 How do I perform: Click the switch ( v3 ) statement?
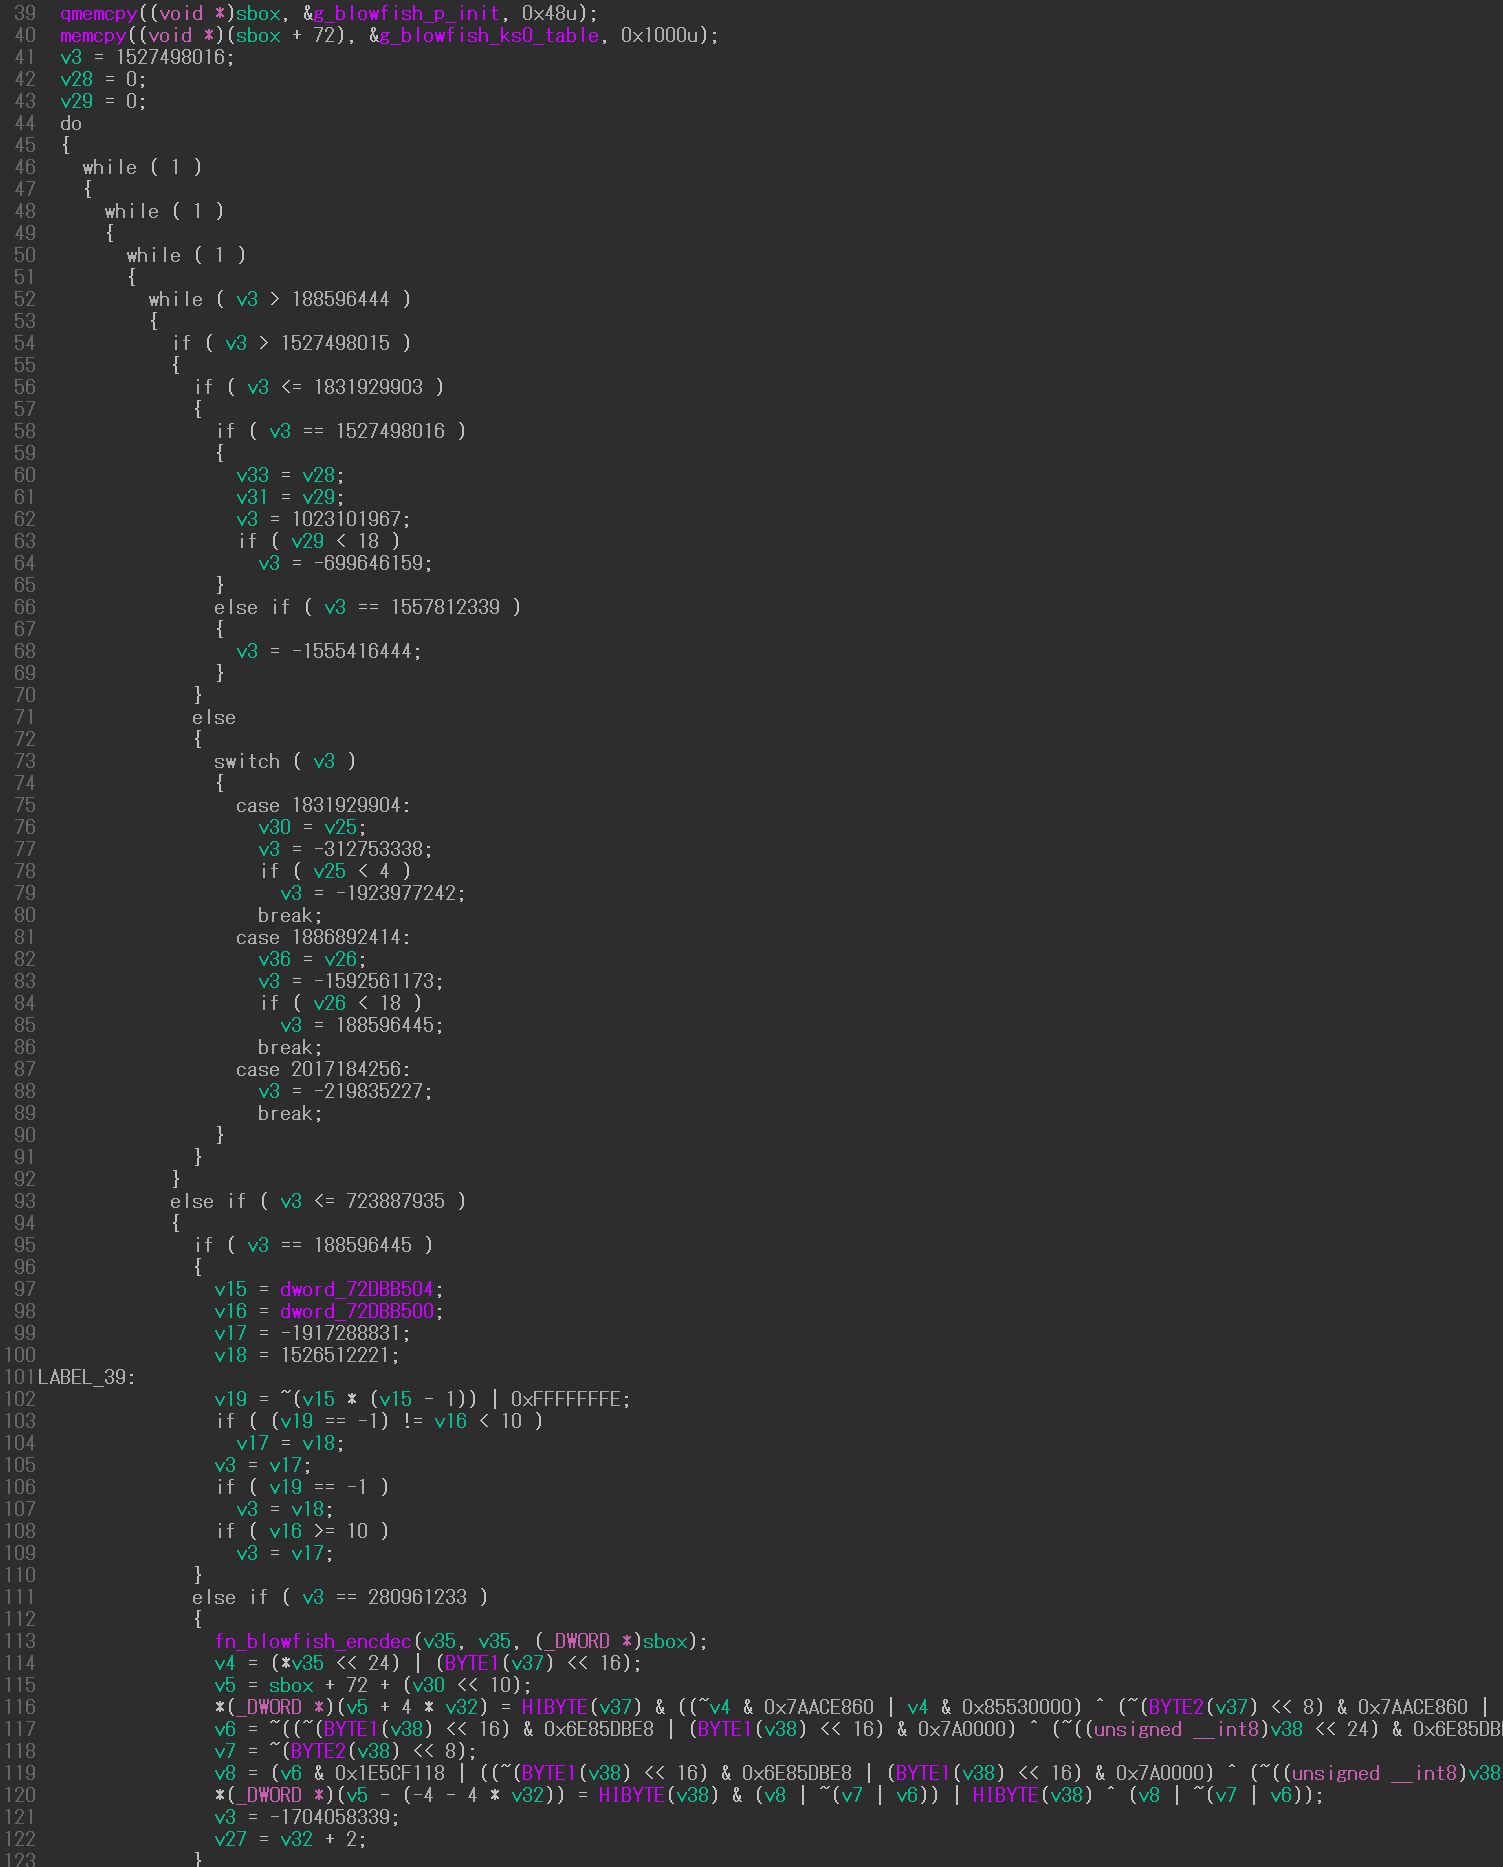(x=285, y=761)
